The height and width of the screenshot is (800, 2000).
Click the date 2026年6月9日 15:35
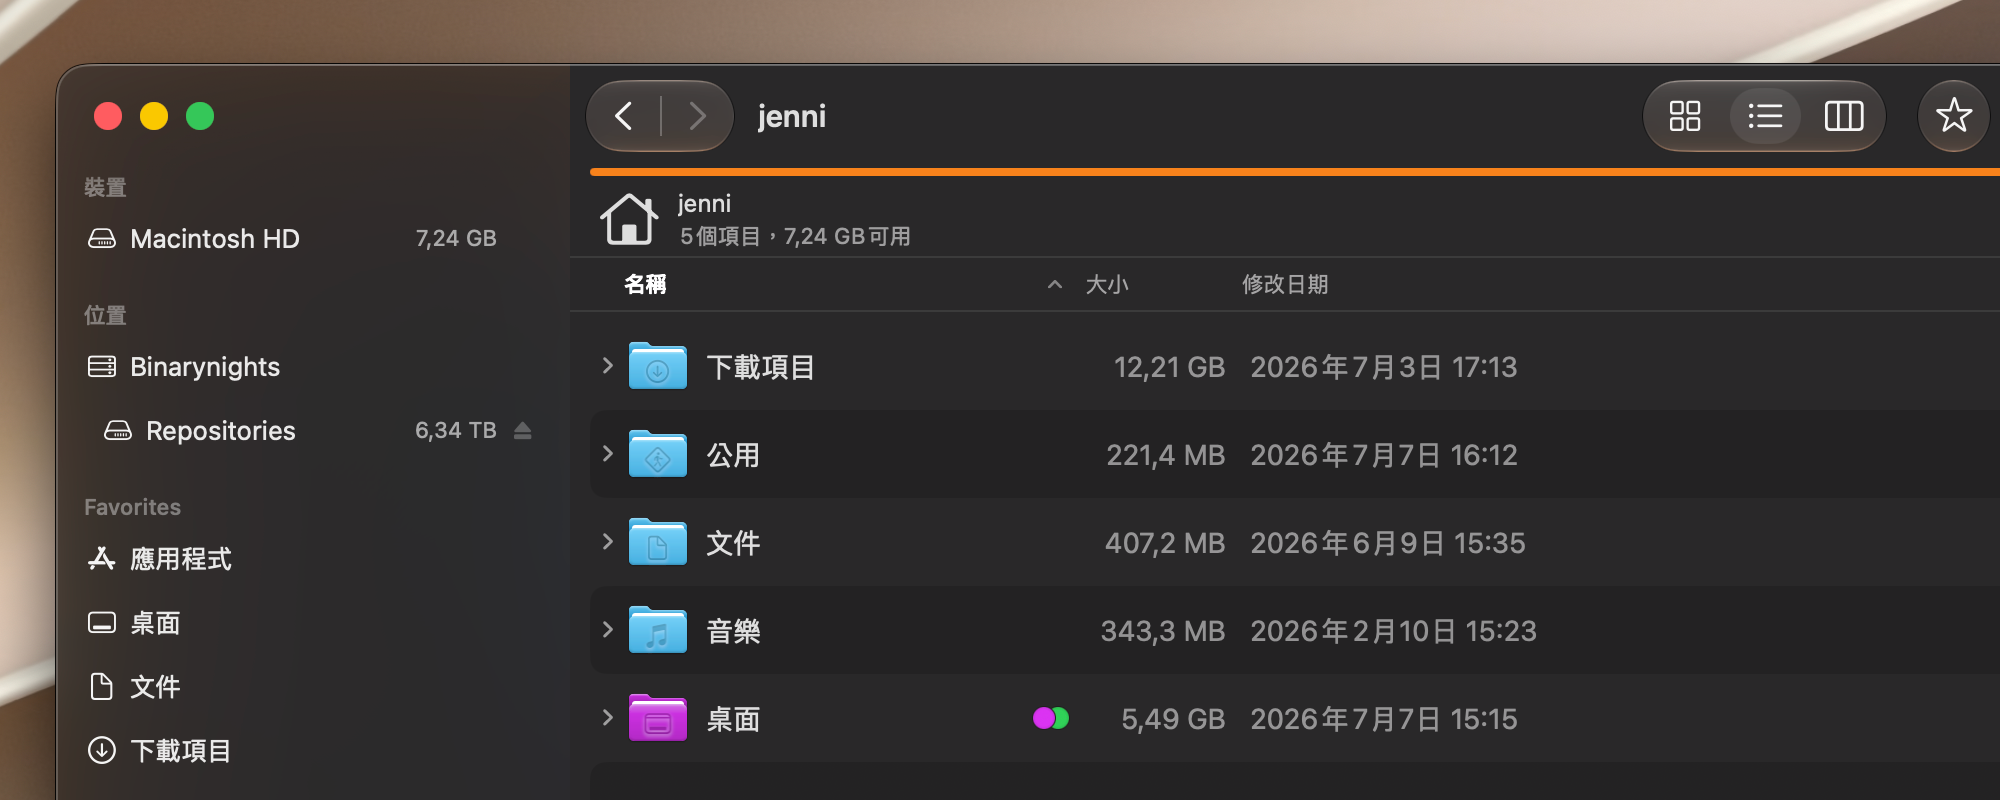coord(1388,543)
